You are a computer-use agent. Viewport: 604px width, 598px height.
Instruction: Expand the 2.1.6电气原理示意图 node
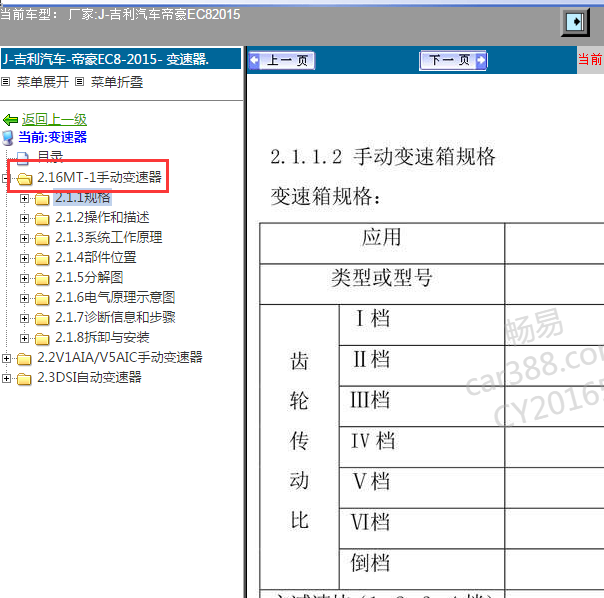coord(24,298)
